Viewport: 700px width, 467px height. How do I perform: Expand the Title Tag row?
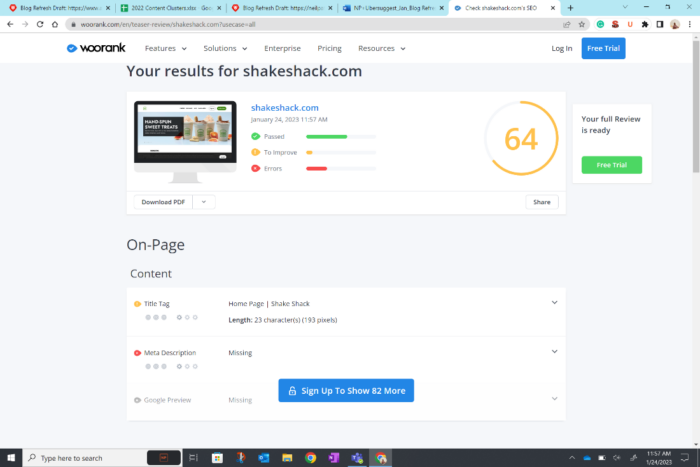coord(554,303)
